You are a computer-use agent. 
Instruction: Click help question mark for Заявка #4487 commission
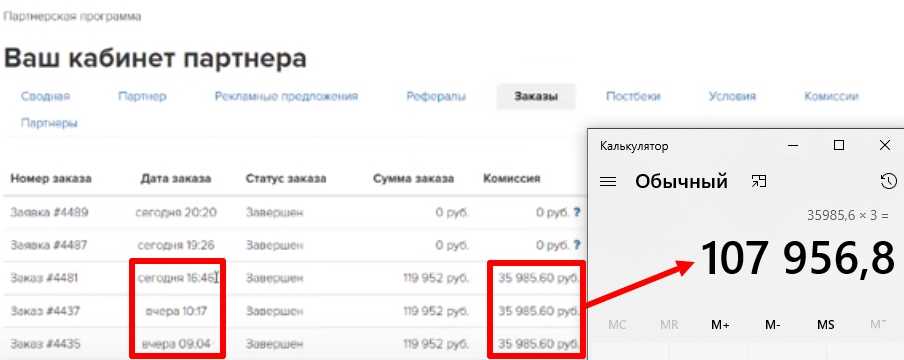tap(576, 245)
